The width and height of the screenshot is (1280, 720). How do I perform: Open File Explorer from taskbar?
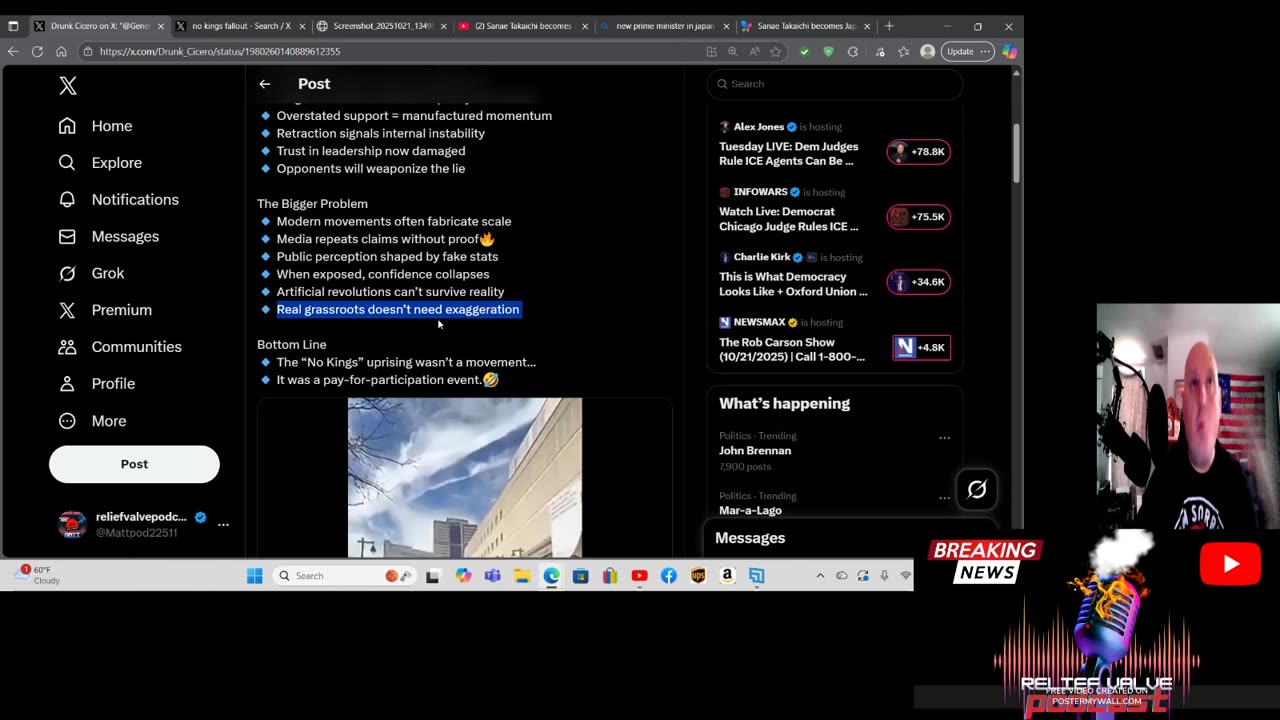coord(522,575)
